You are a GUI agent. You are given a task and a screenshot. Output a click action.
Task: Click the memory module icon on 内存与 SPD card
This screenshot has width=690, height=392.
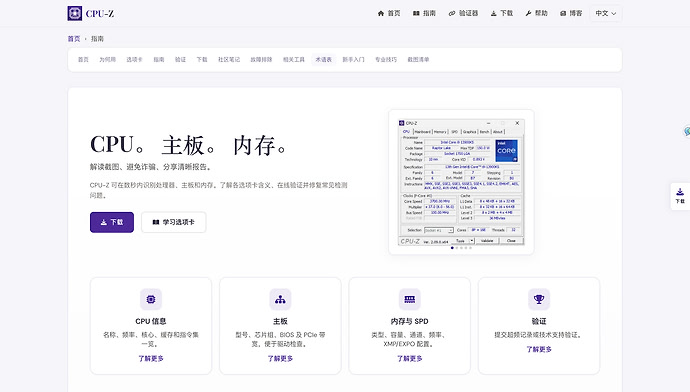[x=410, y=299]
